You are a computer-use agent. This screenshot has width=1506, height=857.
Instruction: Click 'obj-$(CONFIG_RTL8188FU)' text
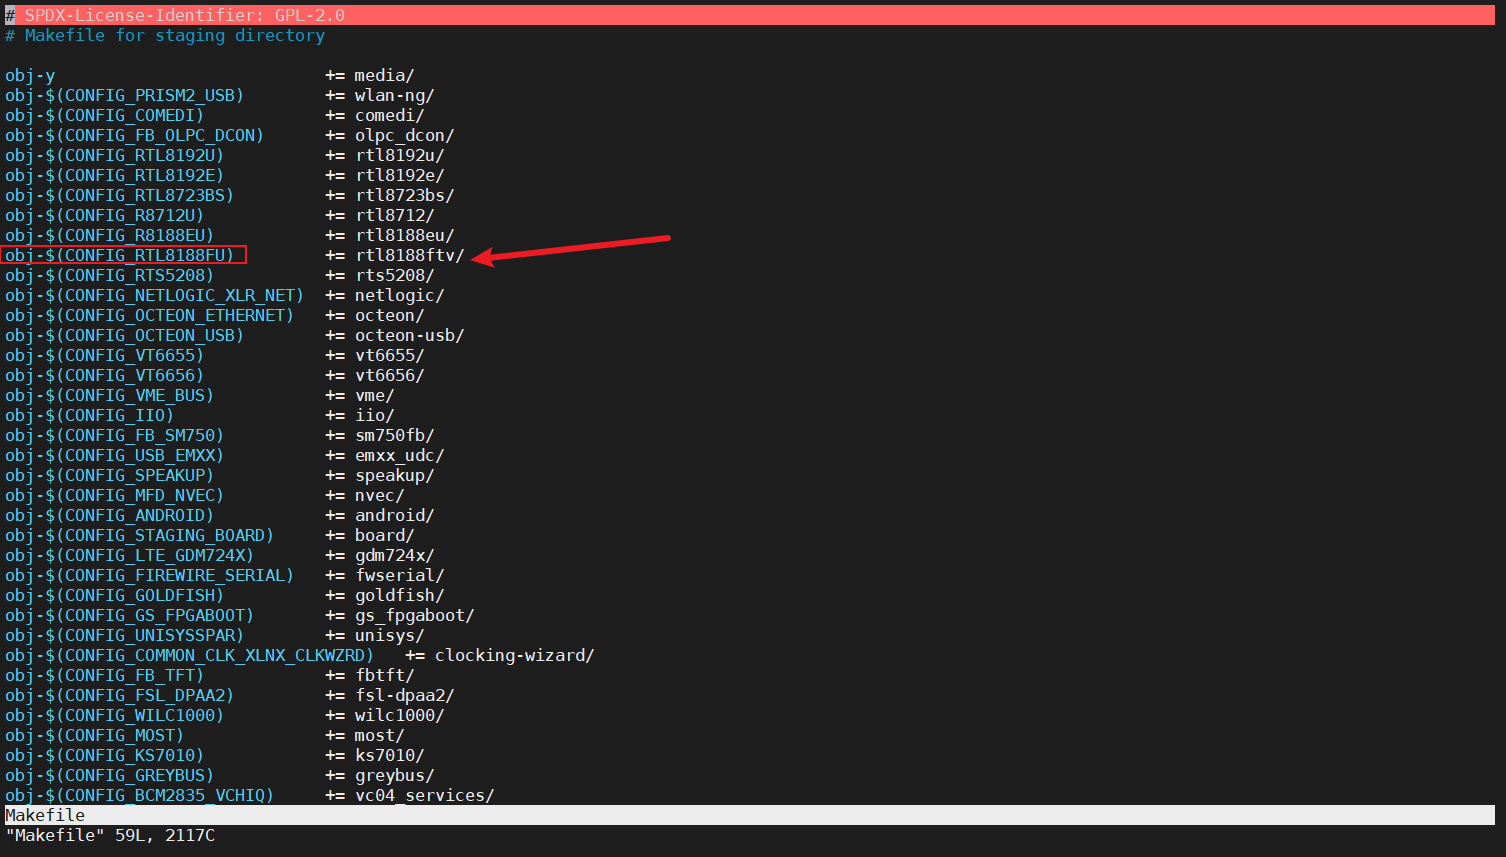pyautogui.click(x=120, y=255)
